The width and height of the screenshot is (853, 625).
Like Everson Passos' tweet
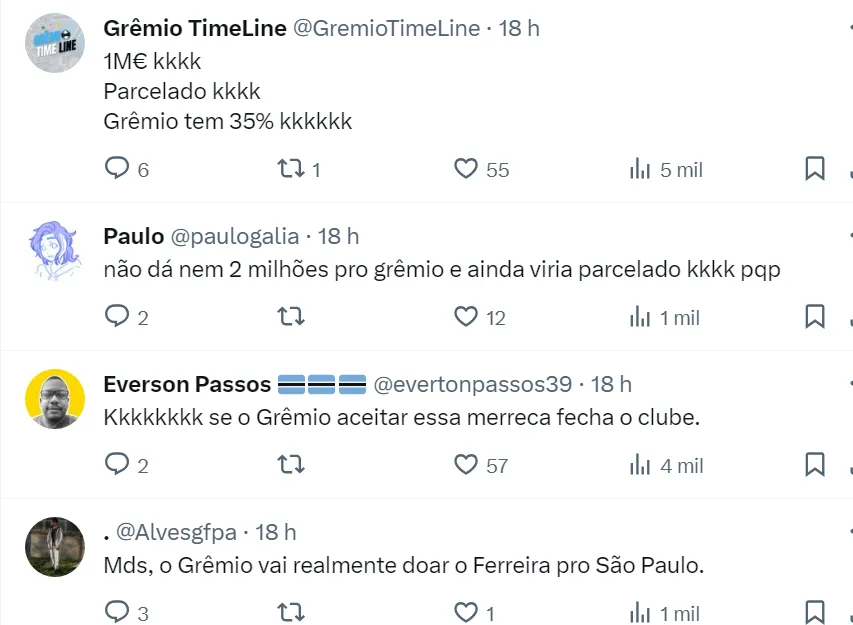coord(466,465)
